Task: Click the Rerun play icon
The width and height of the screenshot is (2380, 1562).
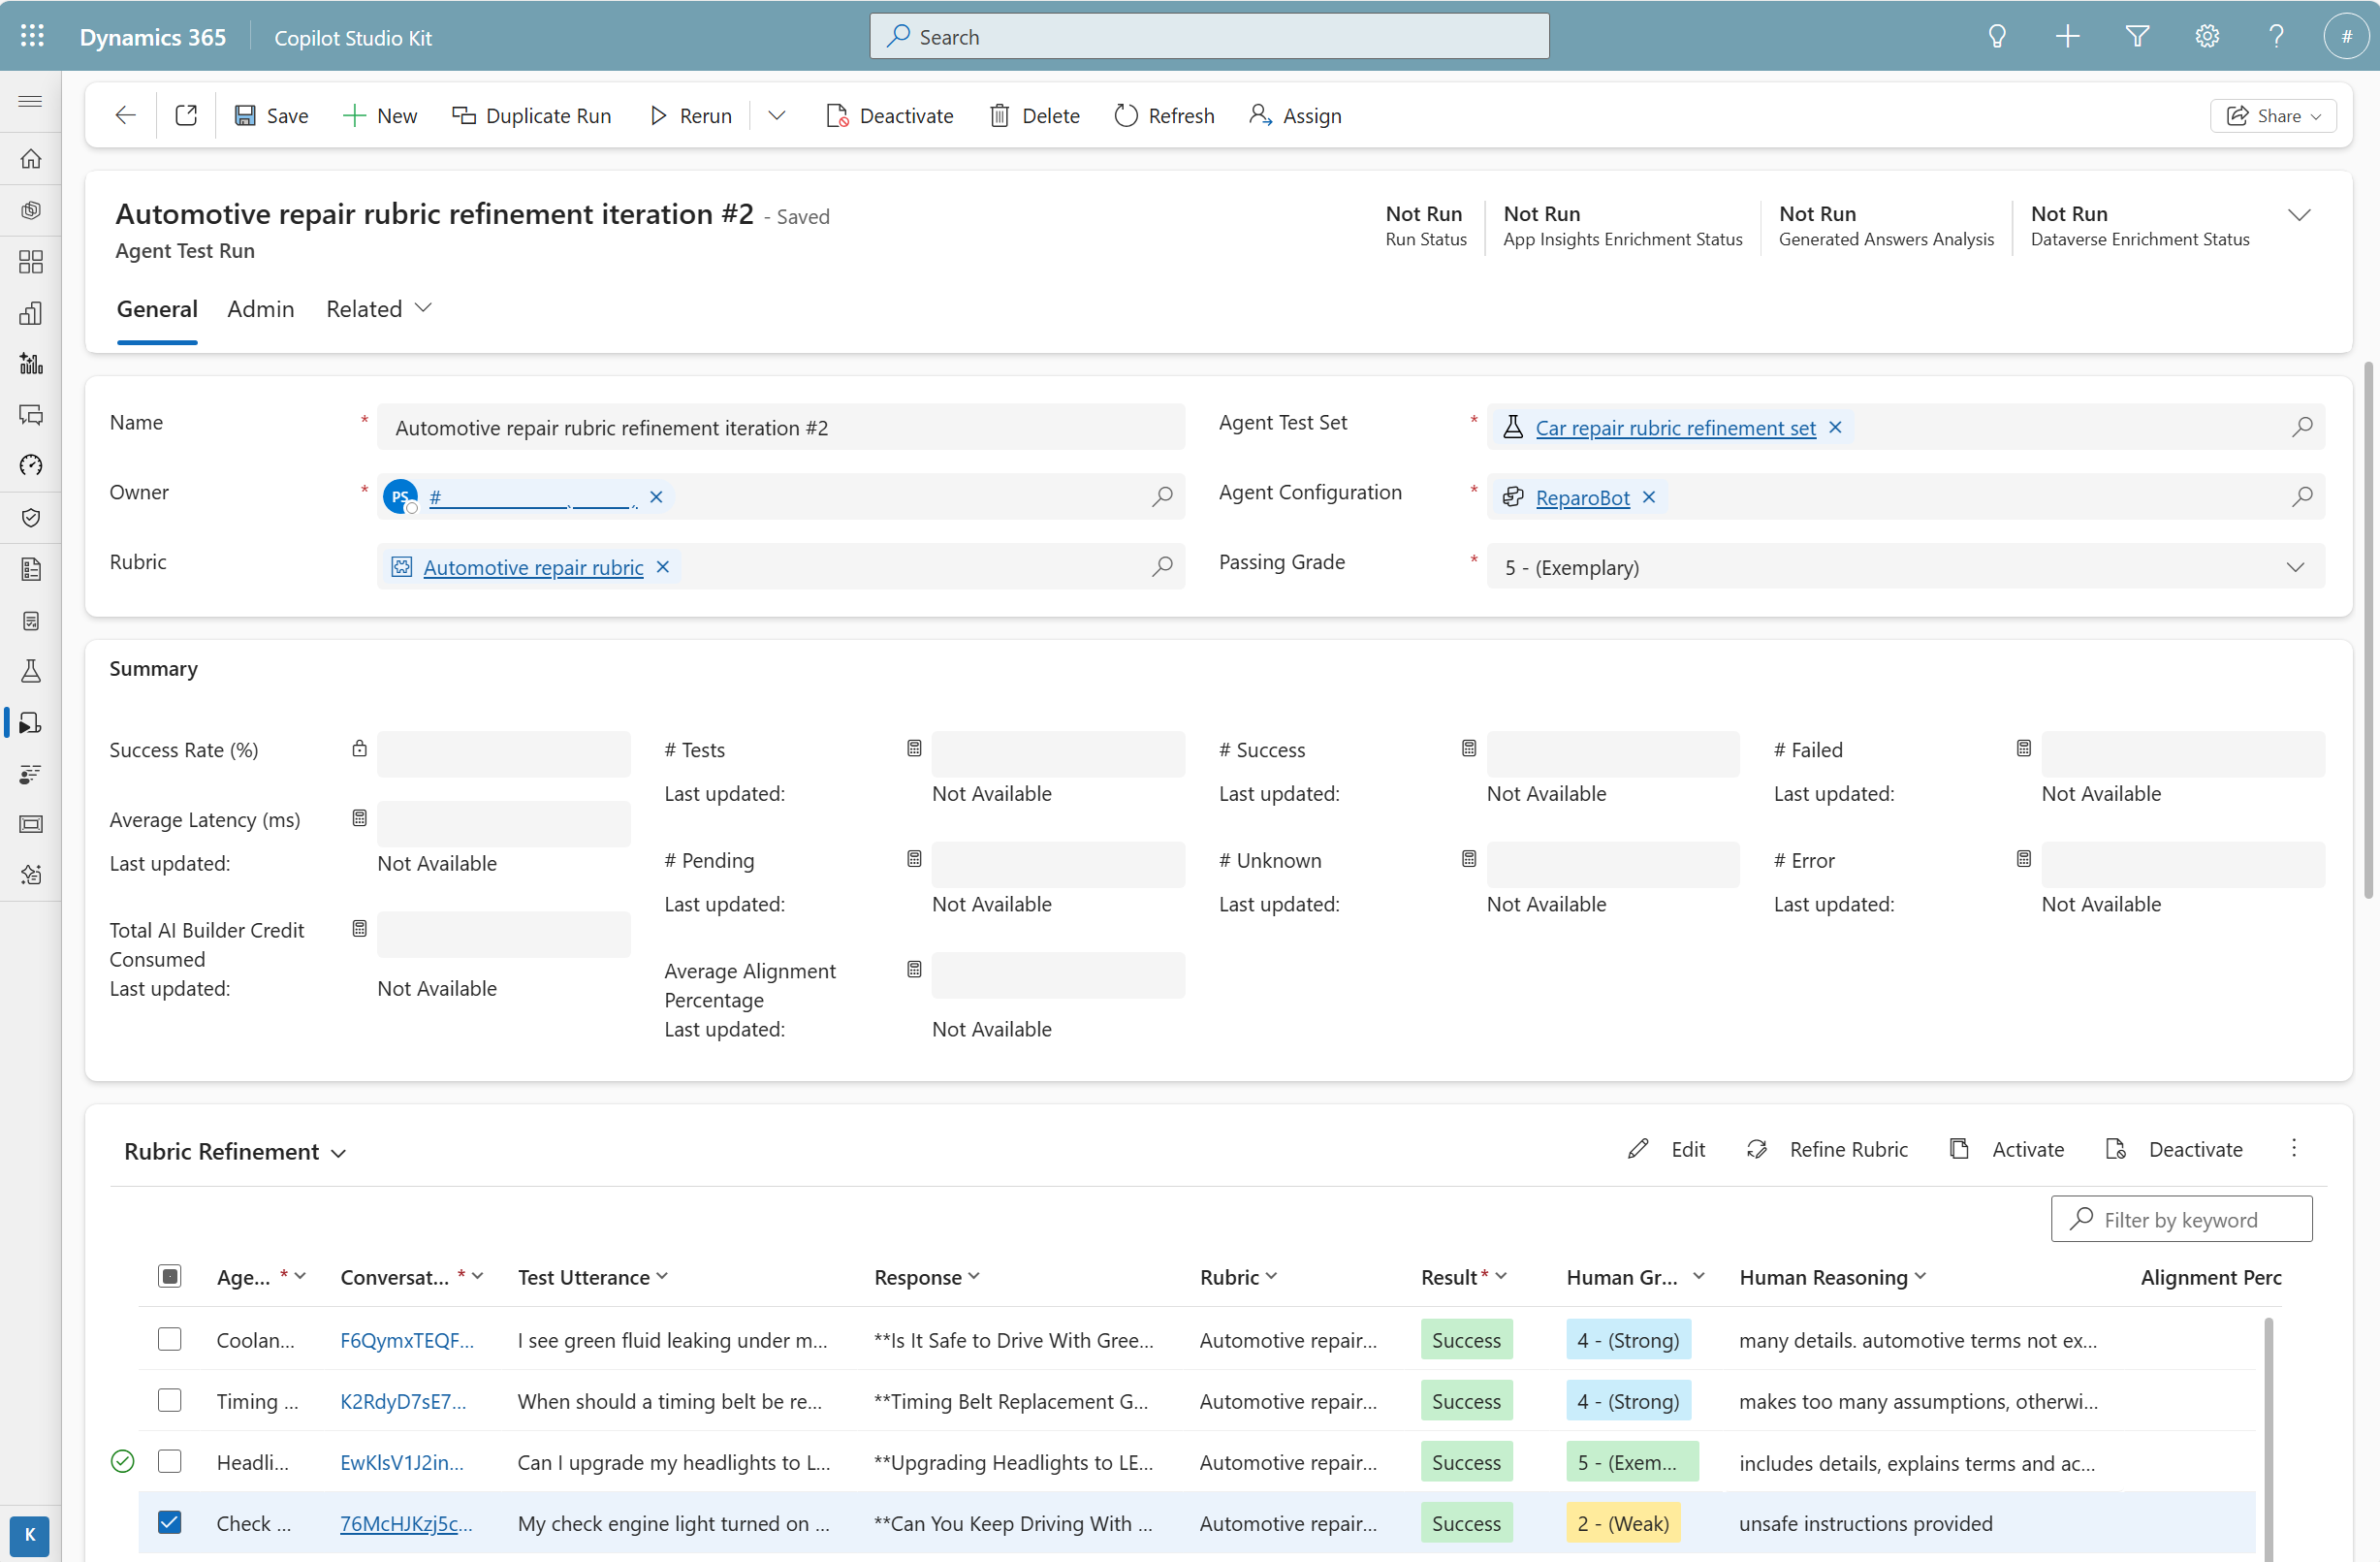Action: [x=657, y=116]
